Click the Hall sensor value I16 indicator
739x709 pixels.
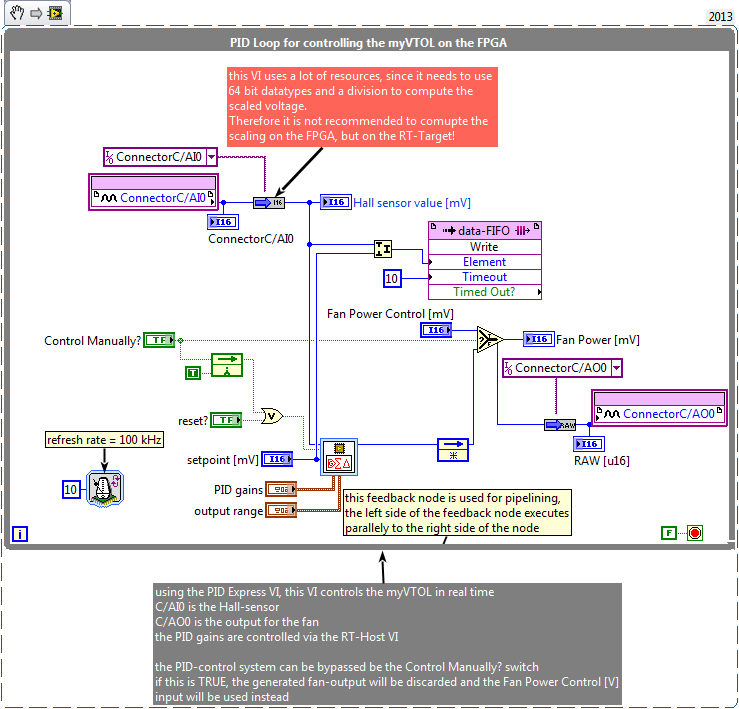click(x=336, y=202)
